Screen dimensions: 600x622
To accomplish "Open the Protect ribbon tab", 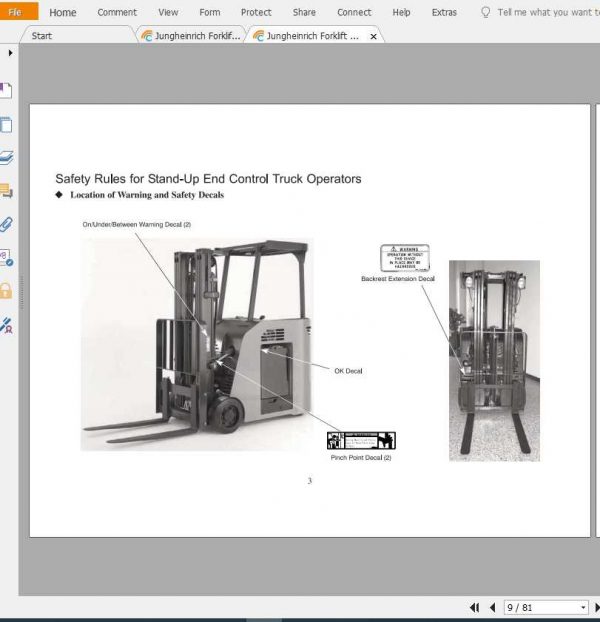I will (256, 12).
